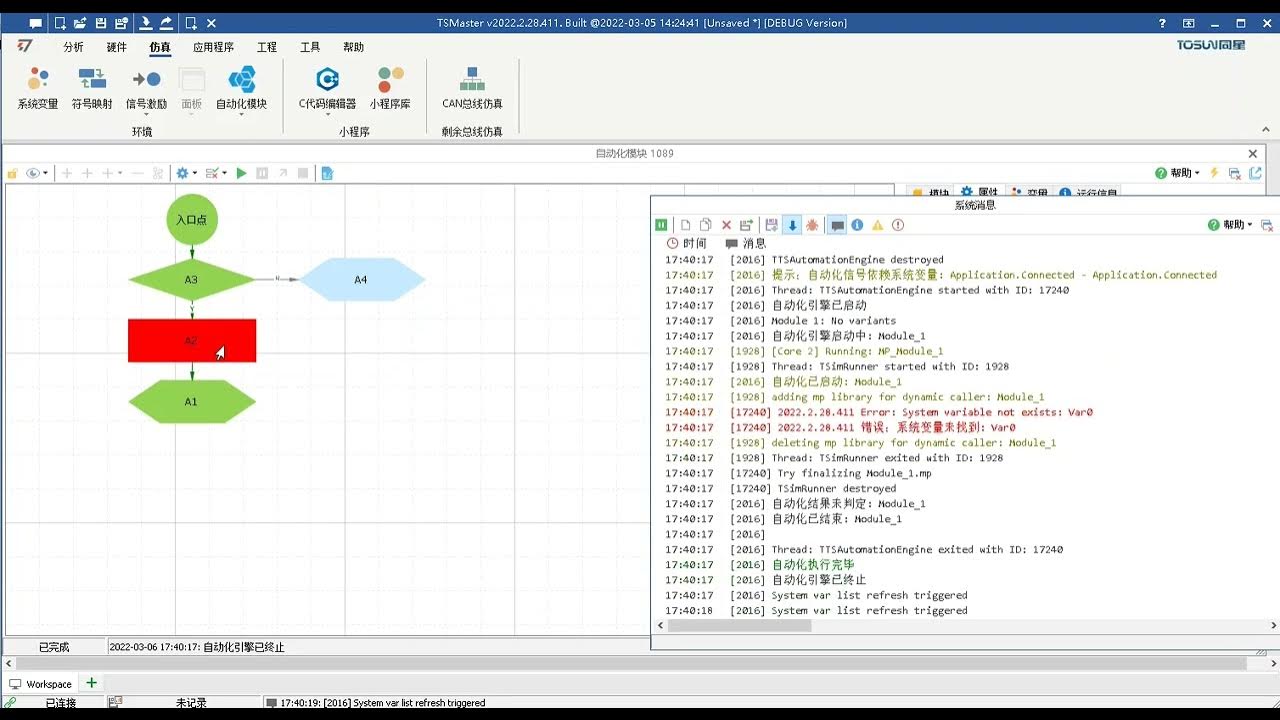Open 信号激励 signal stimulation tool
Screen dimensions: 1280x720
click(146, 88)
